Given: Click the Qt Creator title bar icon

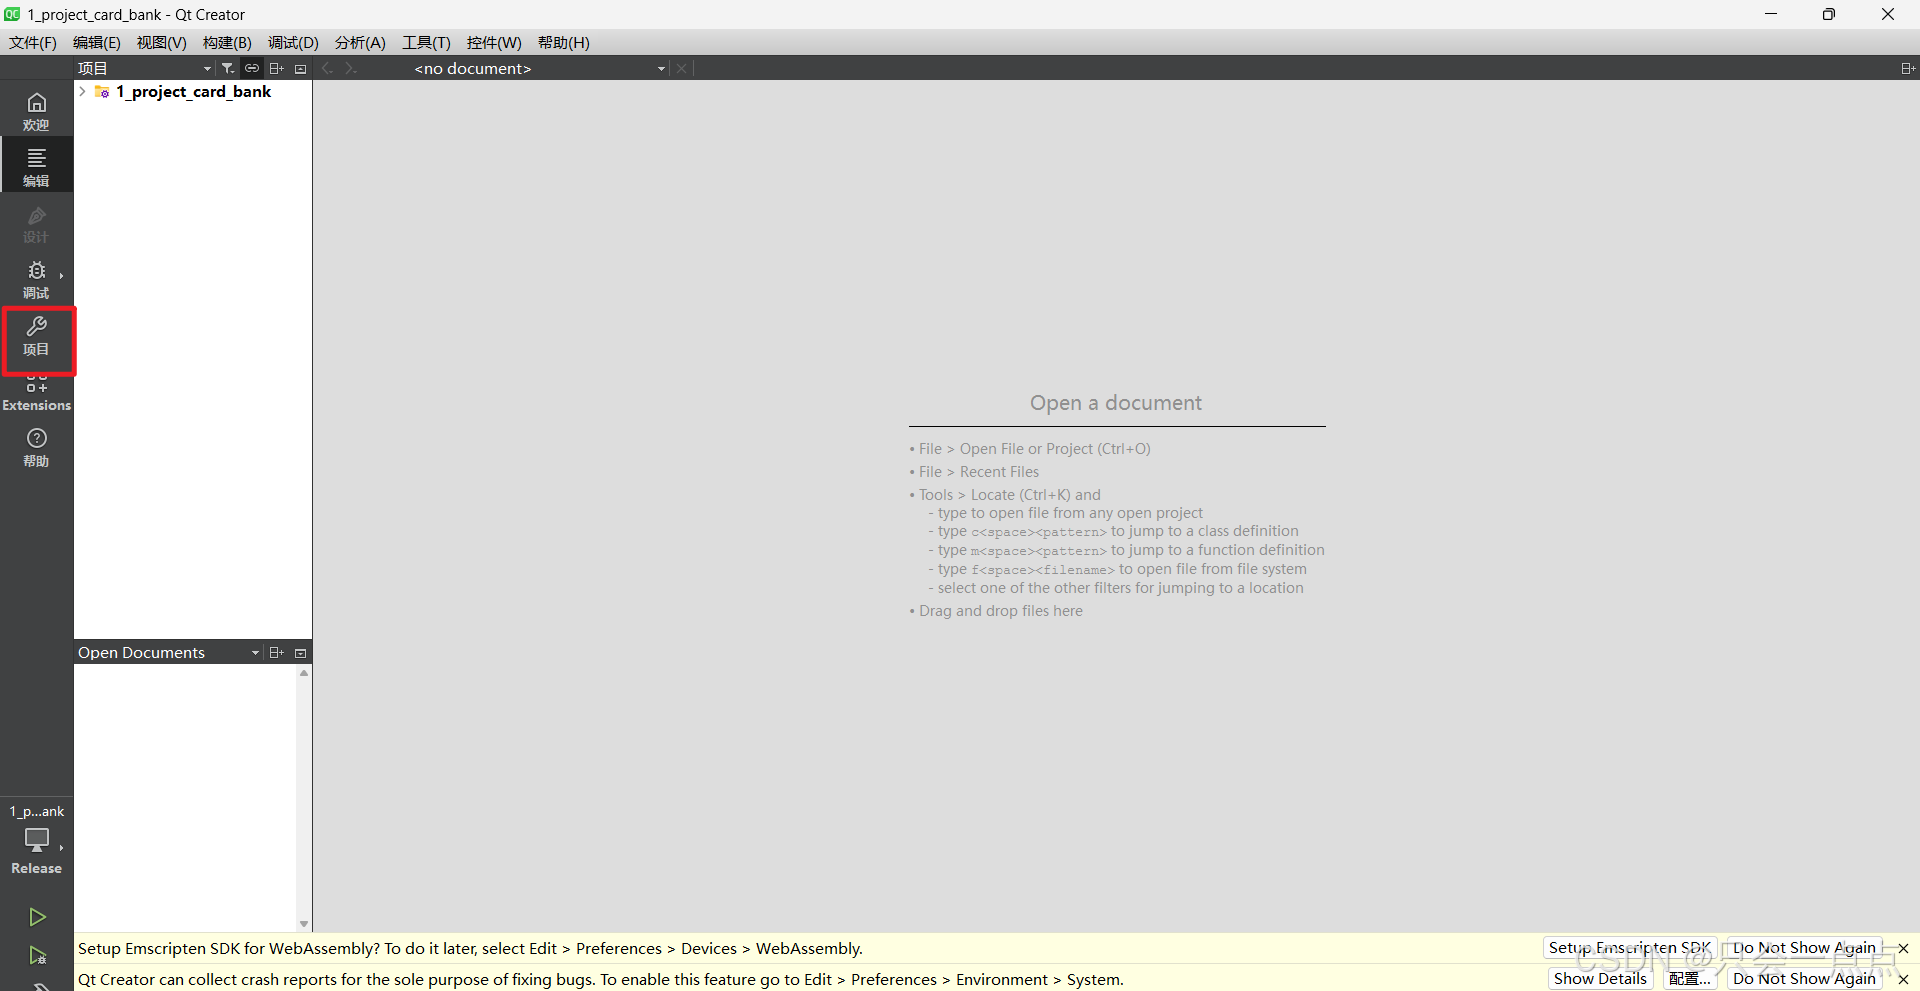Looking at the screenshot, I should click(x=13, y=14).
